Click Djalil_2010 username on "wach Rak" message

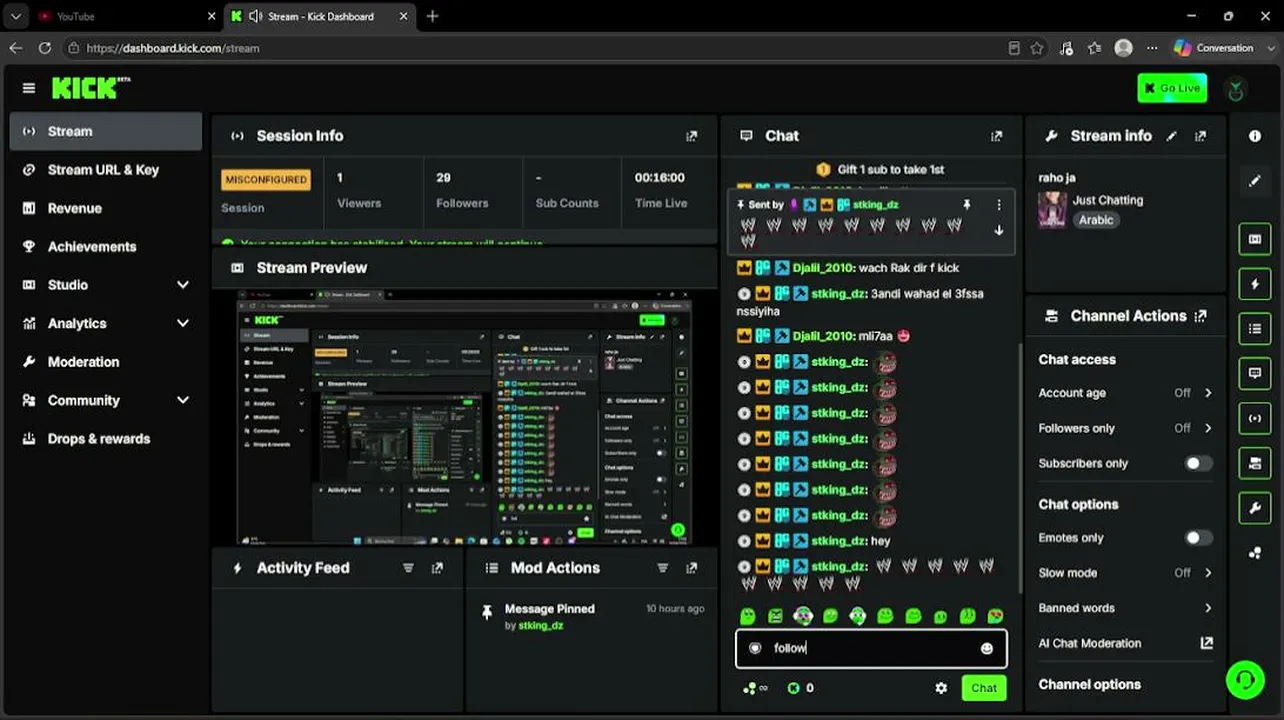pos(823,268)
